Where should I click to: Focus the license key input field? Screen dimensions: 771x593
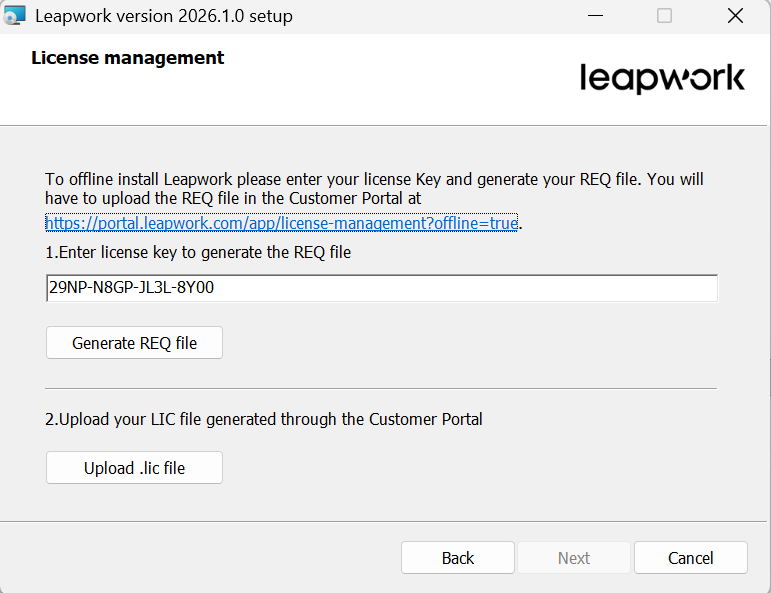(382, 288)
